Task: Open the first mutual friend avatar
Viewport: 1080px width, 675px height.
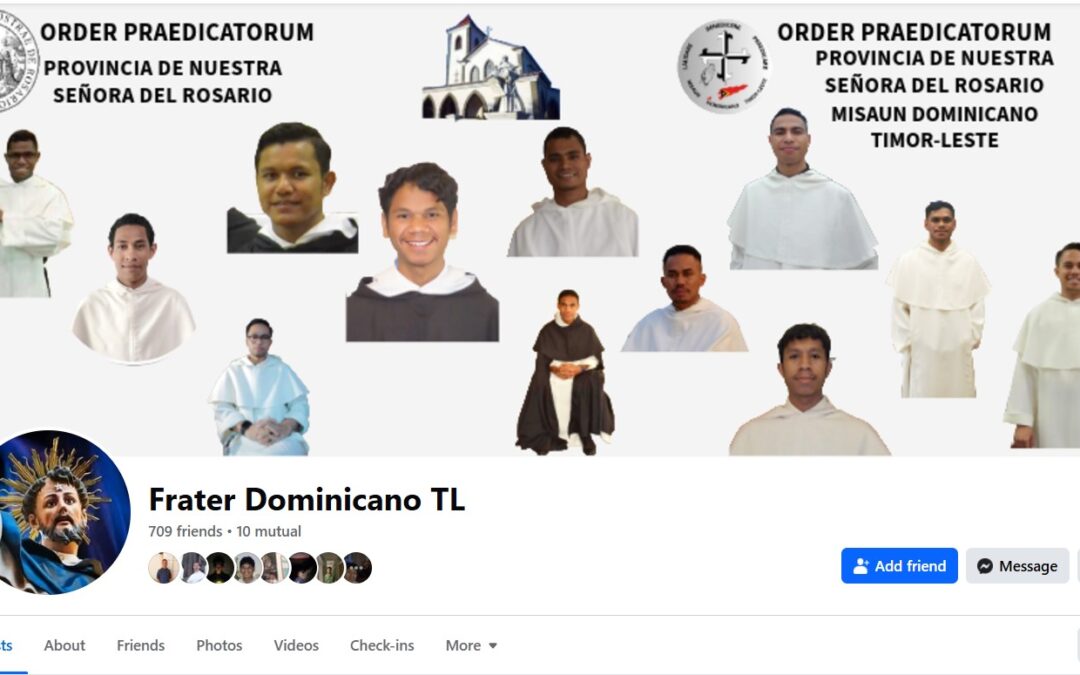Action: (164, 568)
